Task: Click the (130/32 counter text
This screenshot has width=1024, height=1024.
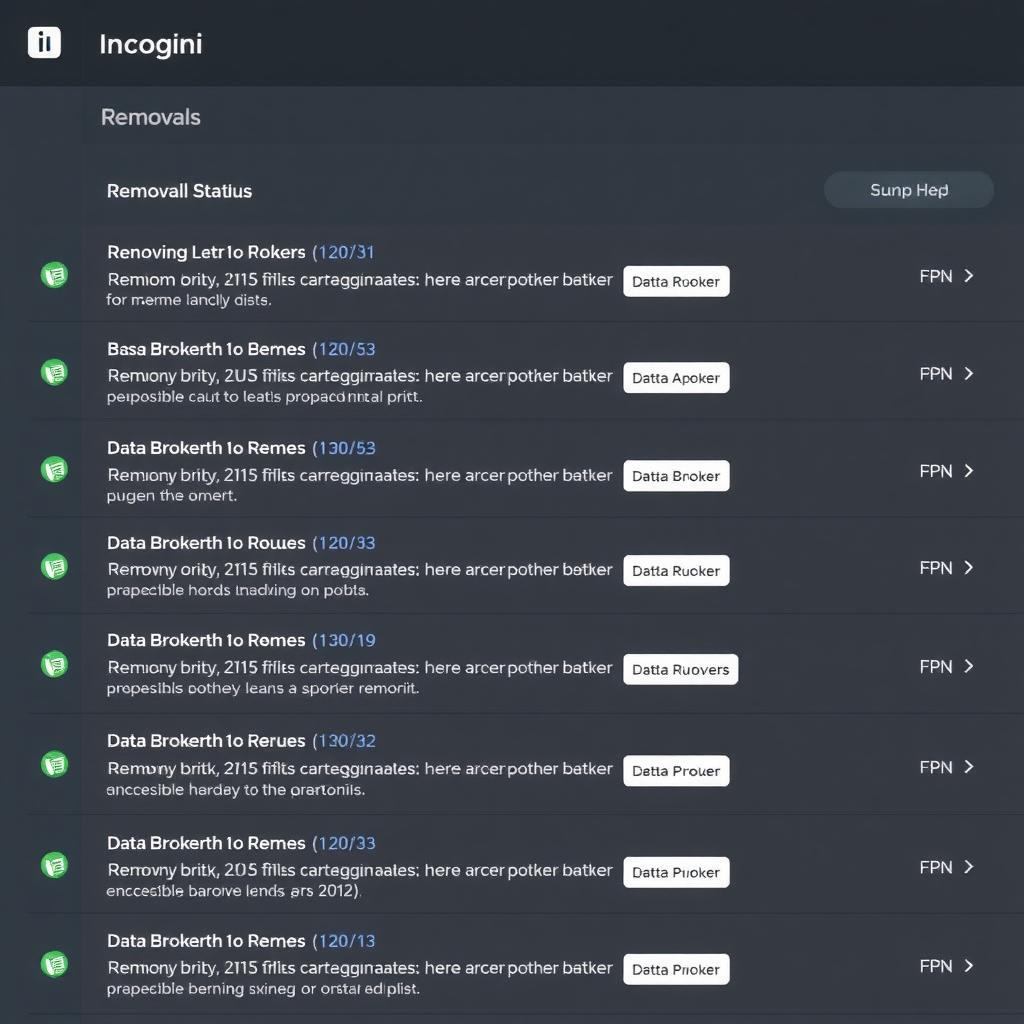Action: click(x=344, y=741)
